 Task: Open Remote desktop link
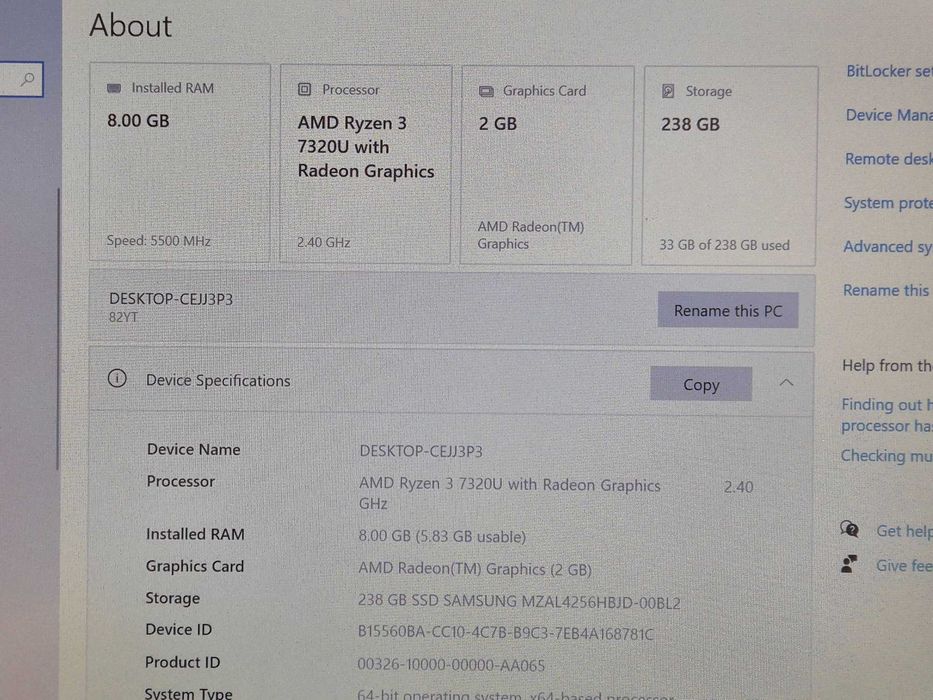[888, 159]
